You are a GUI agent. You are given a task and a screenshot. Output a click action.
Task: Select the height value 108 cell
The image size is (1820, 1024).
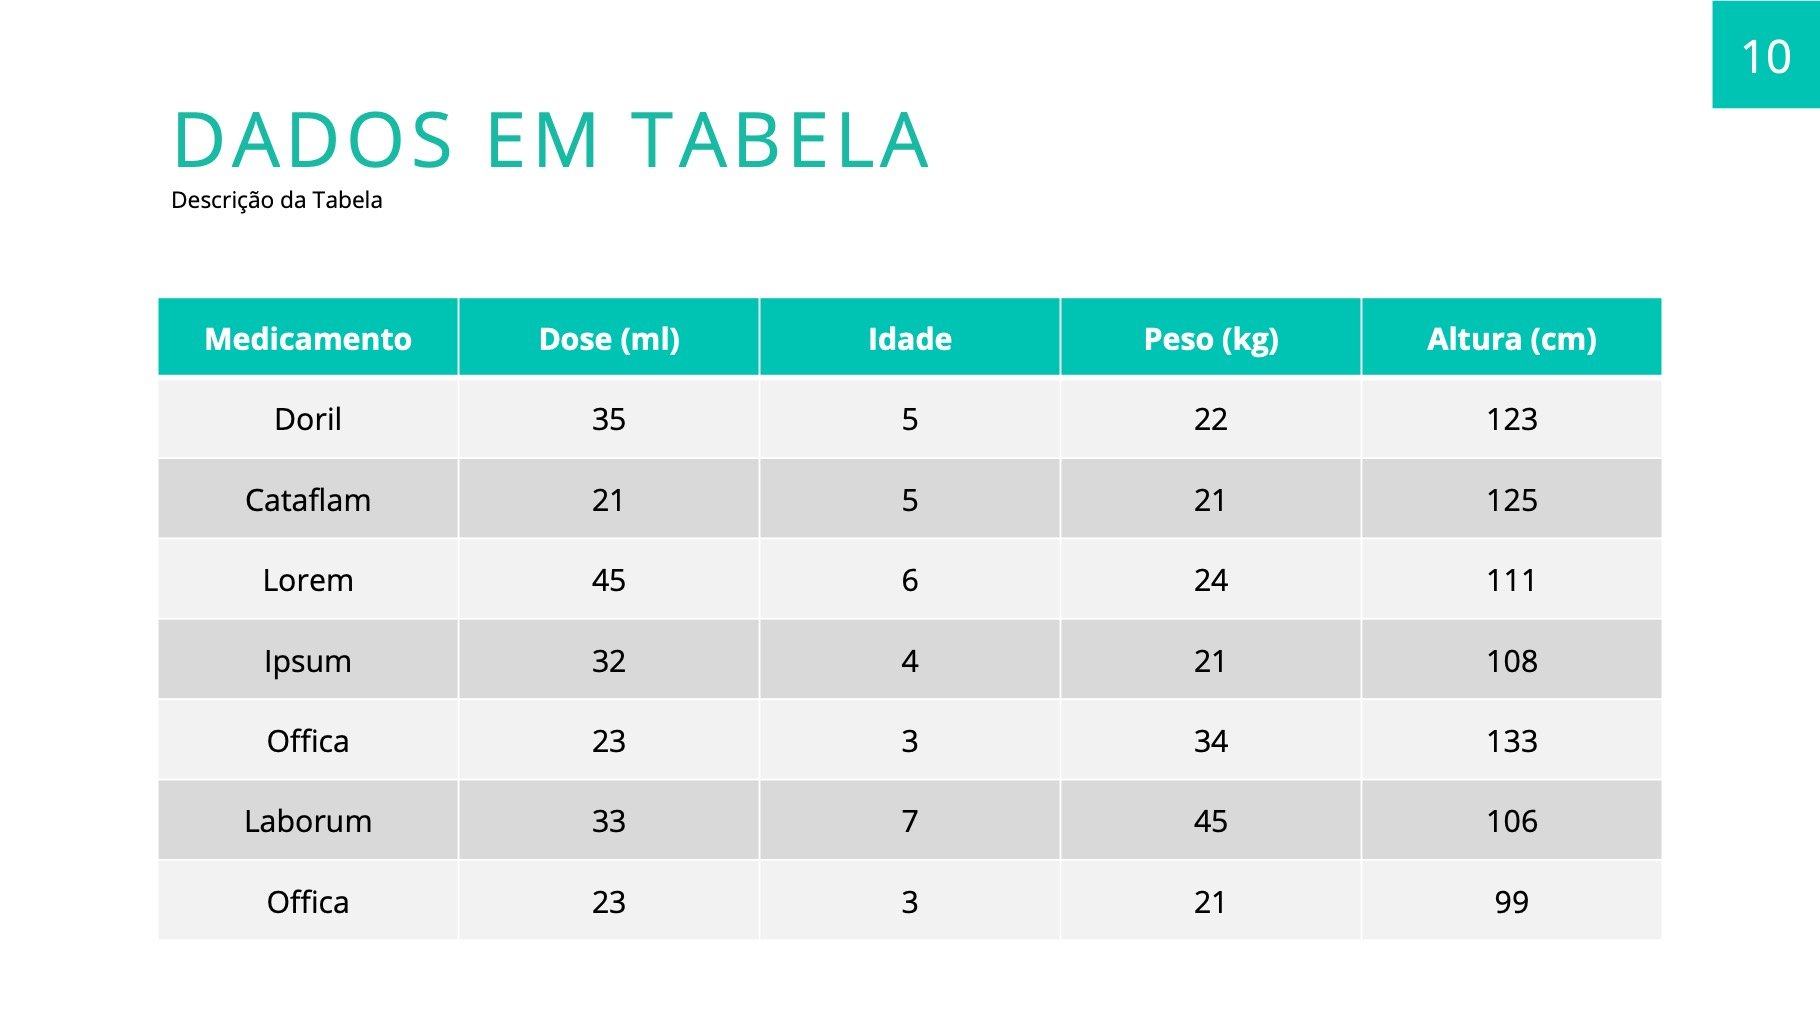click(1511, 661)
